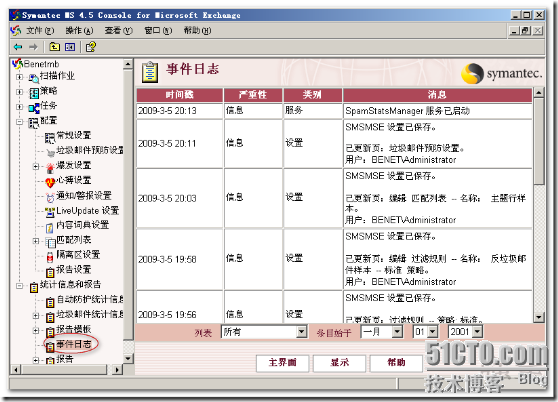Sort by the 消息 column header
This screenshot has width=558, height=402.
click(x=437, y=95)
